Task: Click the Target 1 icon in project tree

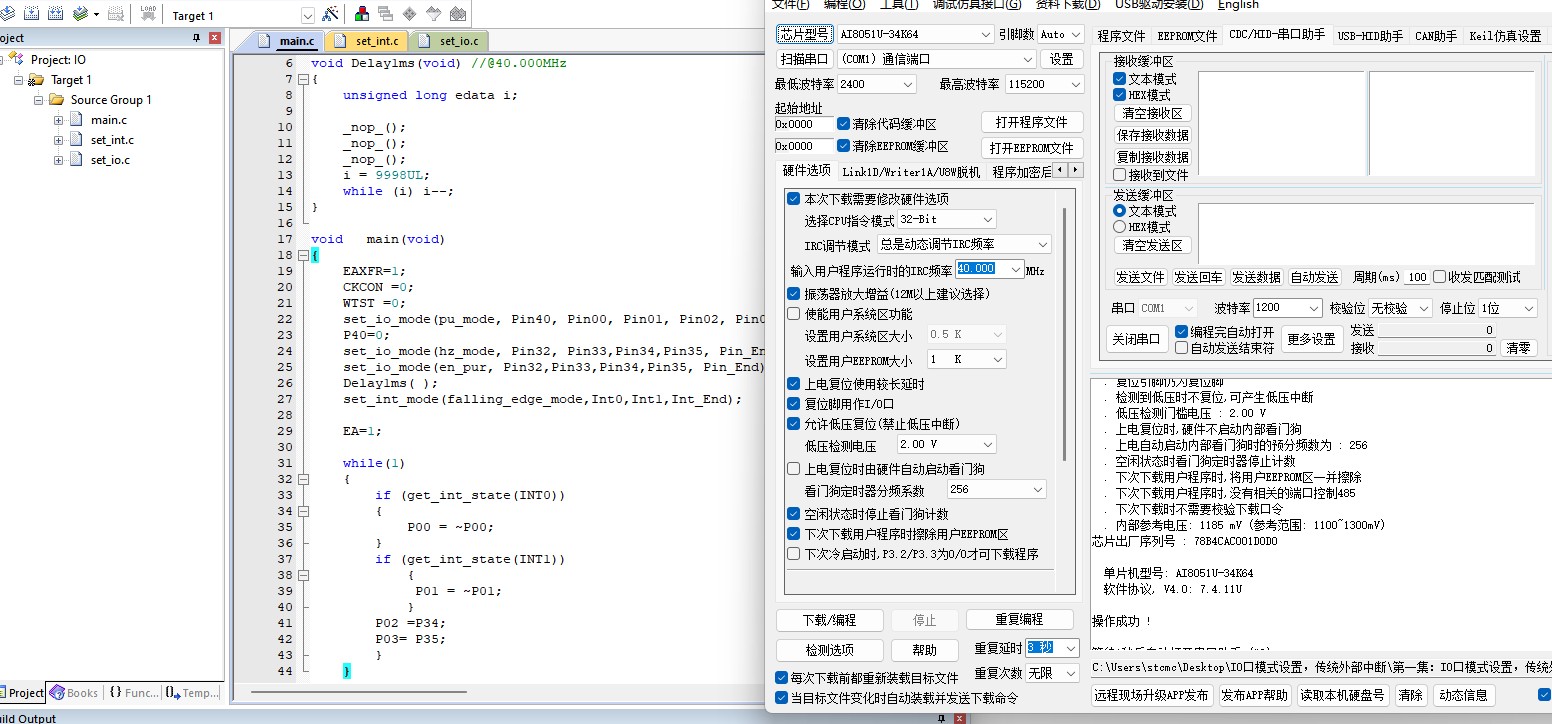Action: pos(36,80)
